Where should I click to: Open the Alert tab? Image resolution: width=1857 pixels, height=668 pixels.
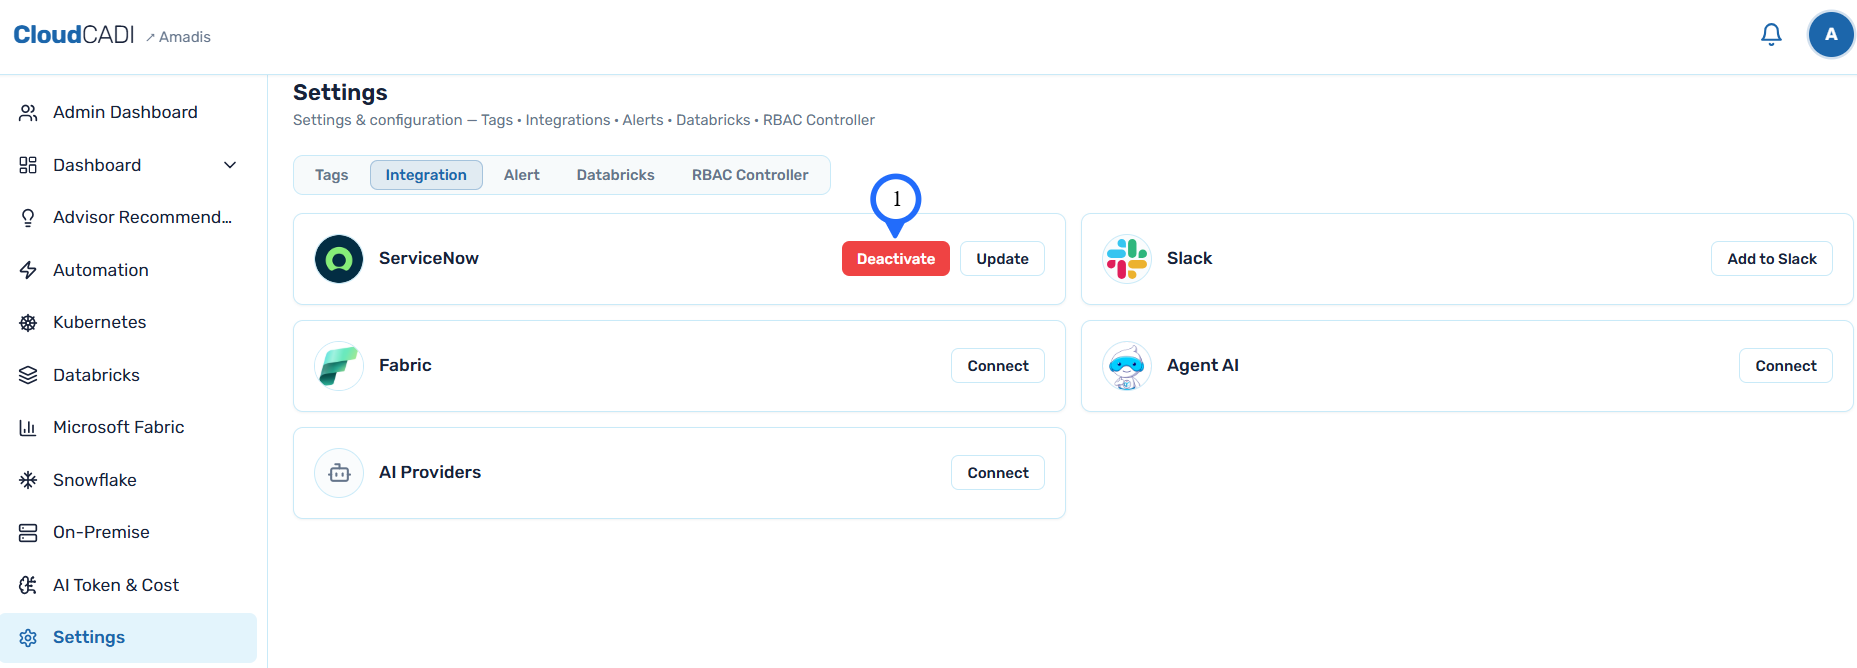click(x=522, y=175)
